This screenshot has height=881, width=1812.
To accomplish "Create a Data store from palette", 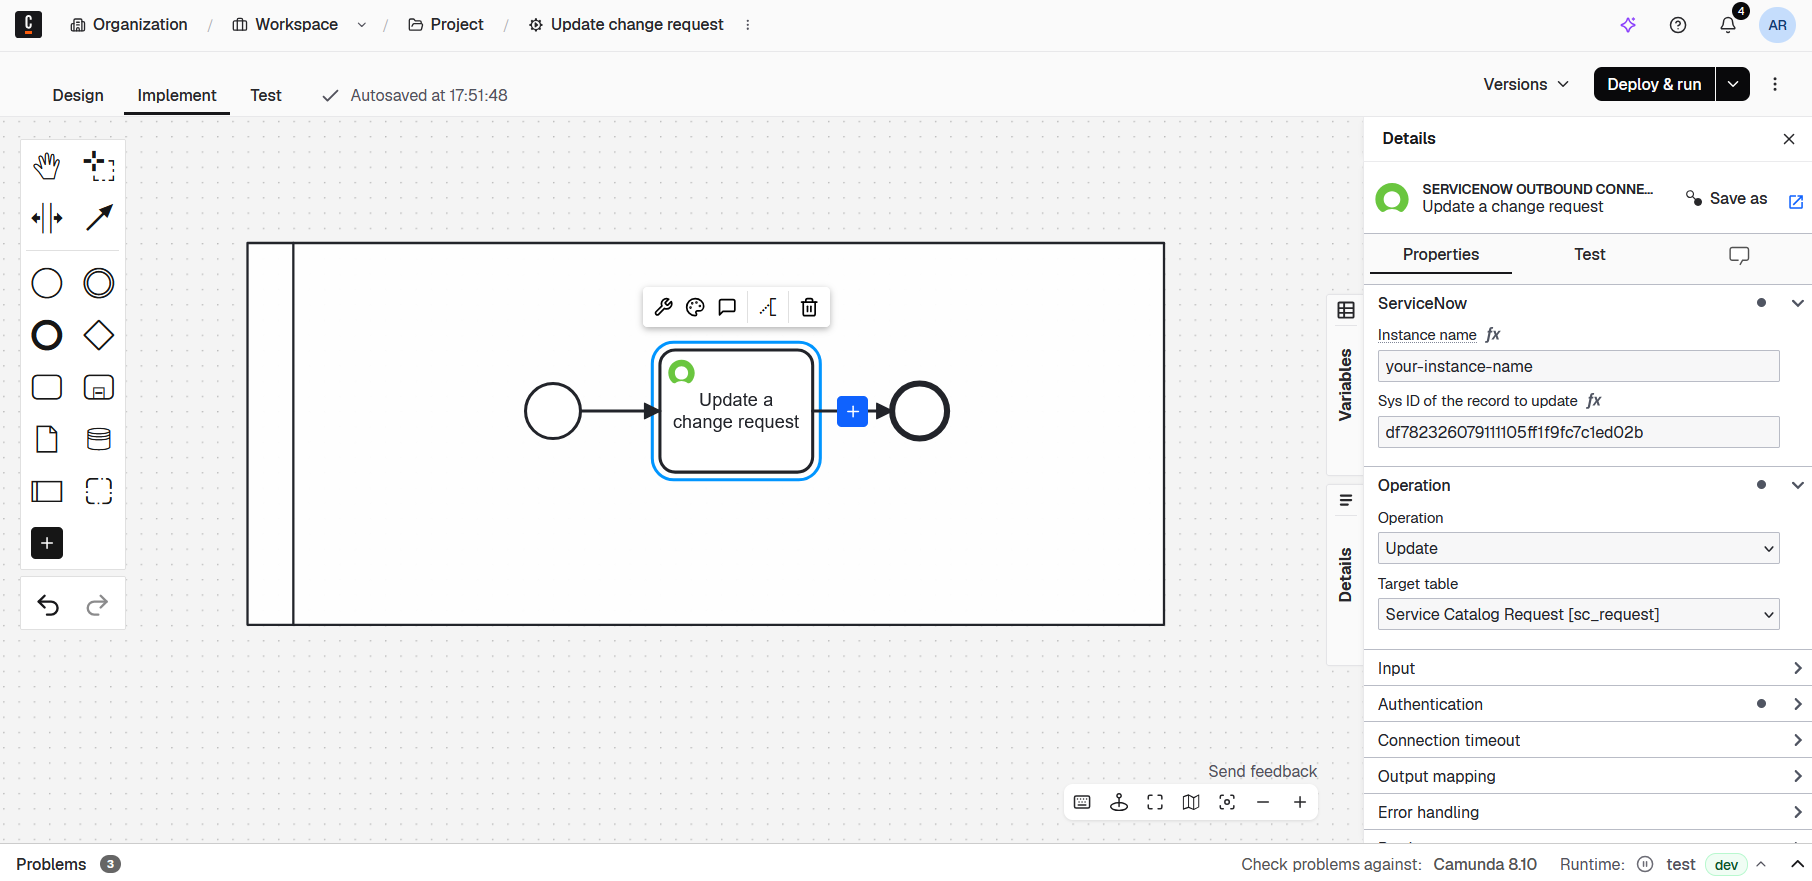I will [99, 439].
